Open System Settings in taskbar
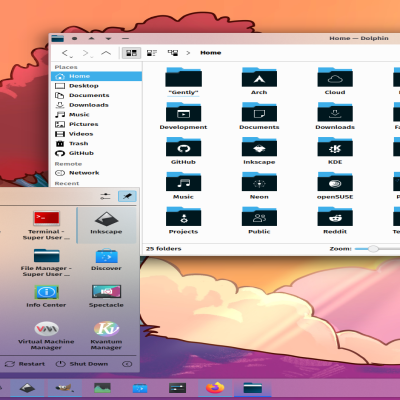This screenshot has height=400, width=400. click(178, 388)
